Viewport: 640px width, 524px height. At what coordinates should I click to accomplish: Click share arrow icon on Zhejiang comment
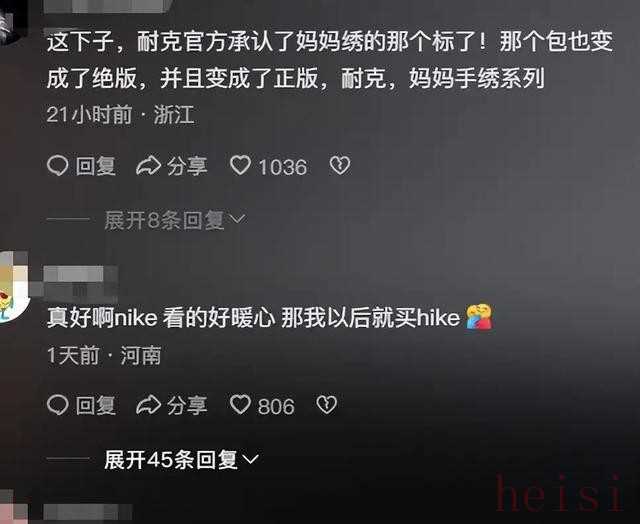point(148,166)
